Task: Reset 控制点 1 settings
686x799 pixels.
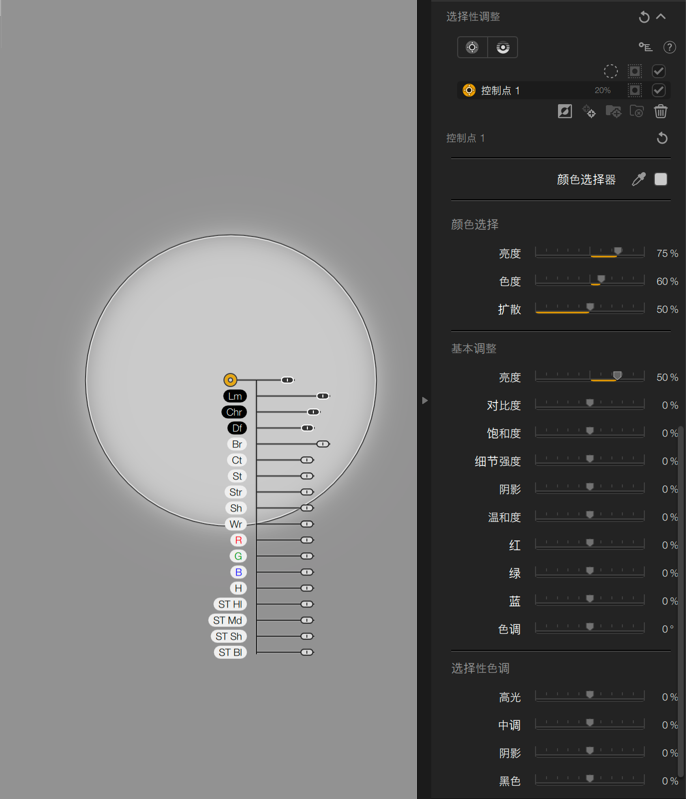Action: point(662,138)
